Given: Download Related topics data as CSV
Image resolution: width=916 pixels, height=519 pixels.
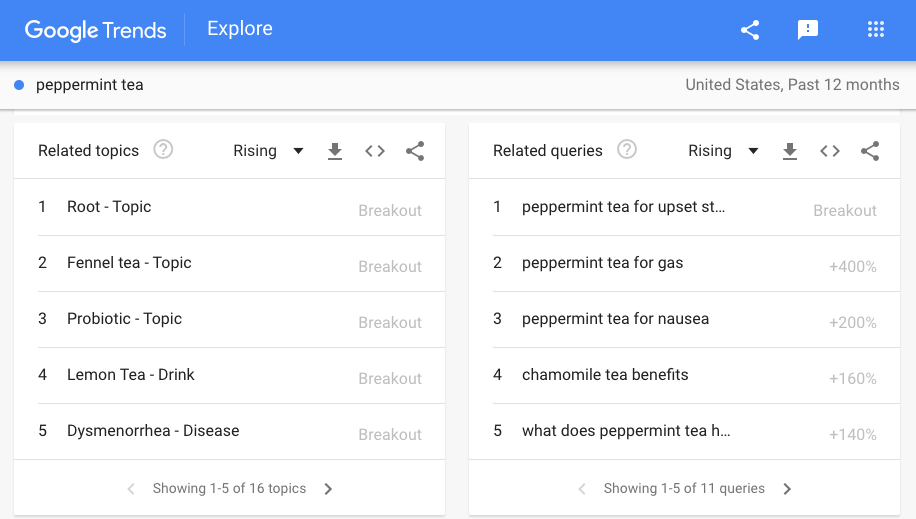Looking at the screenshot, I should coord(335,151).
